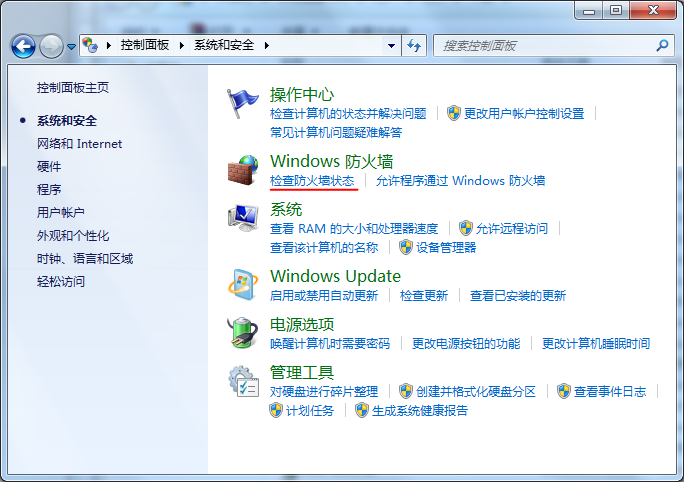Open 常见计算机问题疑难解答
Screen dimensions: 684x482
(336, 133)
